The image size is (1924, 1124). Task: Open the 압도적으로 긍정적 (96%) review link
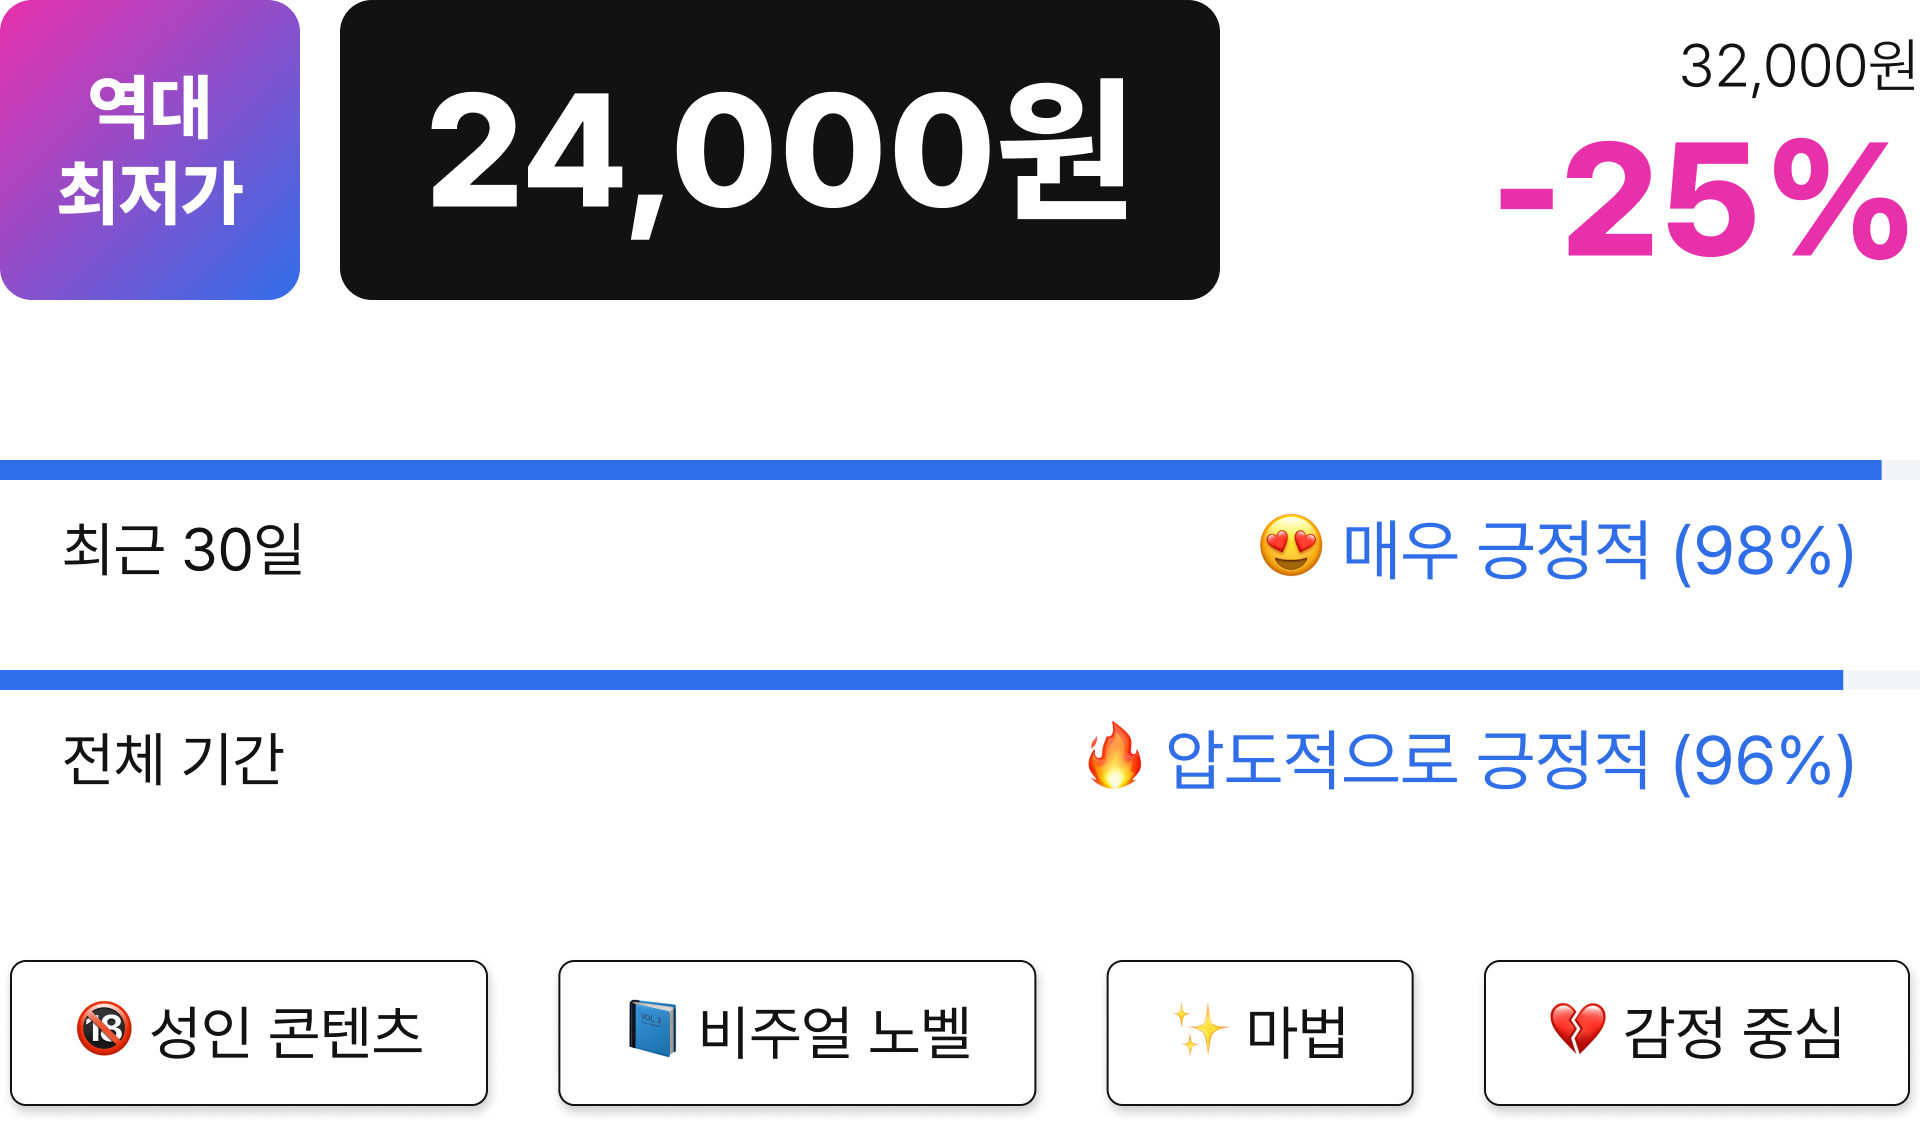pyautogui.click(x=1510, y=760)
